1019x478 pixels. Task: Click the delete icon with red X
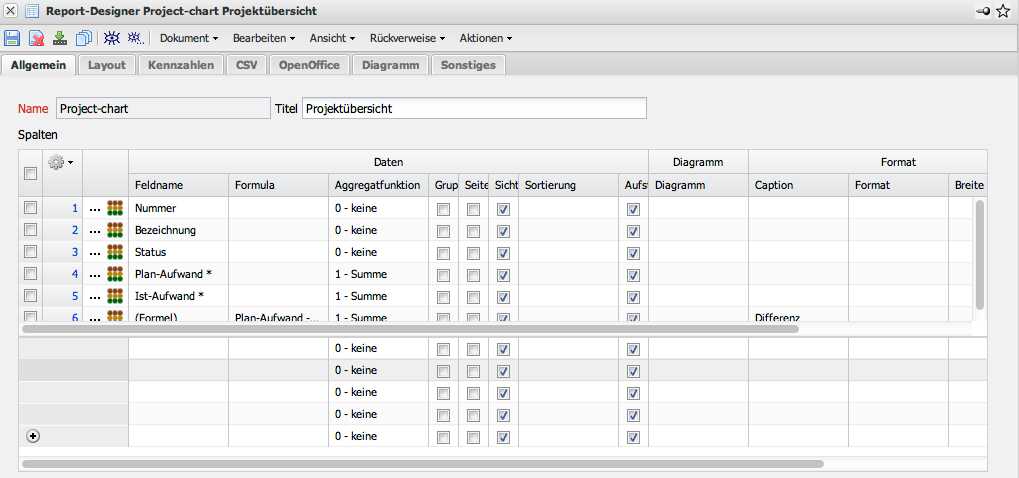36,38
